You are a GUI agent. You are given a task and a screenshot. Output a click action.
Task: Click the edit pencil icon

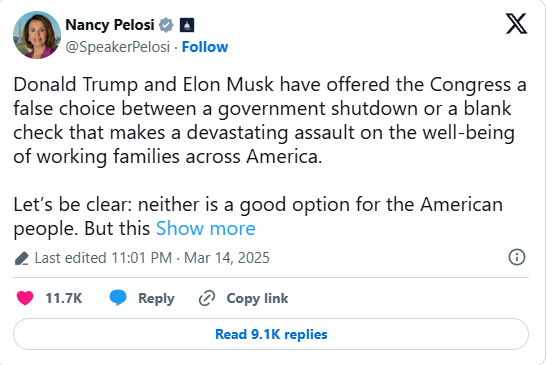coord(22,258)
